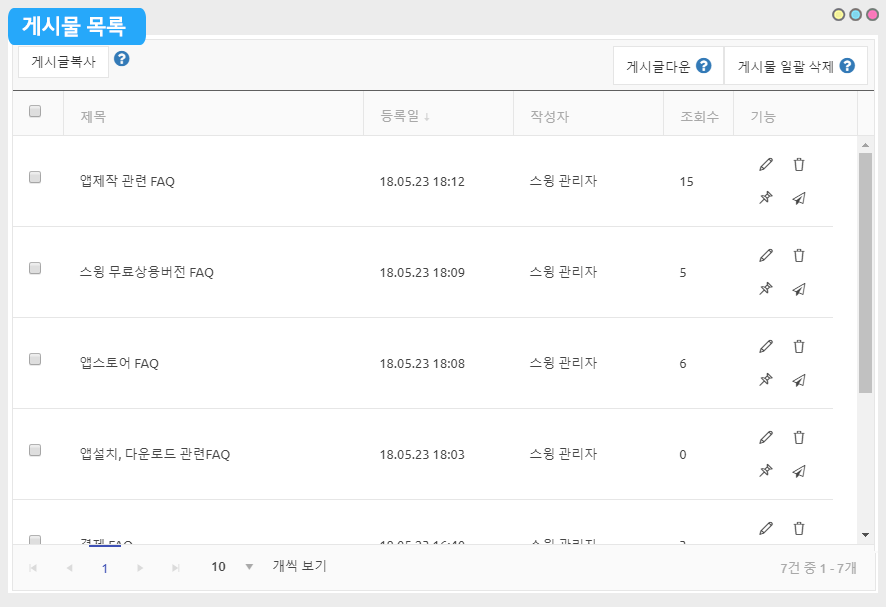Image resolution: width=886 pixels, height=607 pixels.
Task: Select the 앱스토어 FAQ row checkbox
Action: [x=35, y=359]
